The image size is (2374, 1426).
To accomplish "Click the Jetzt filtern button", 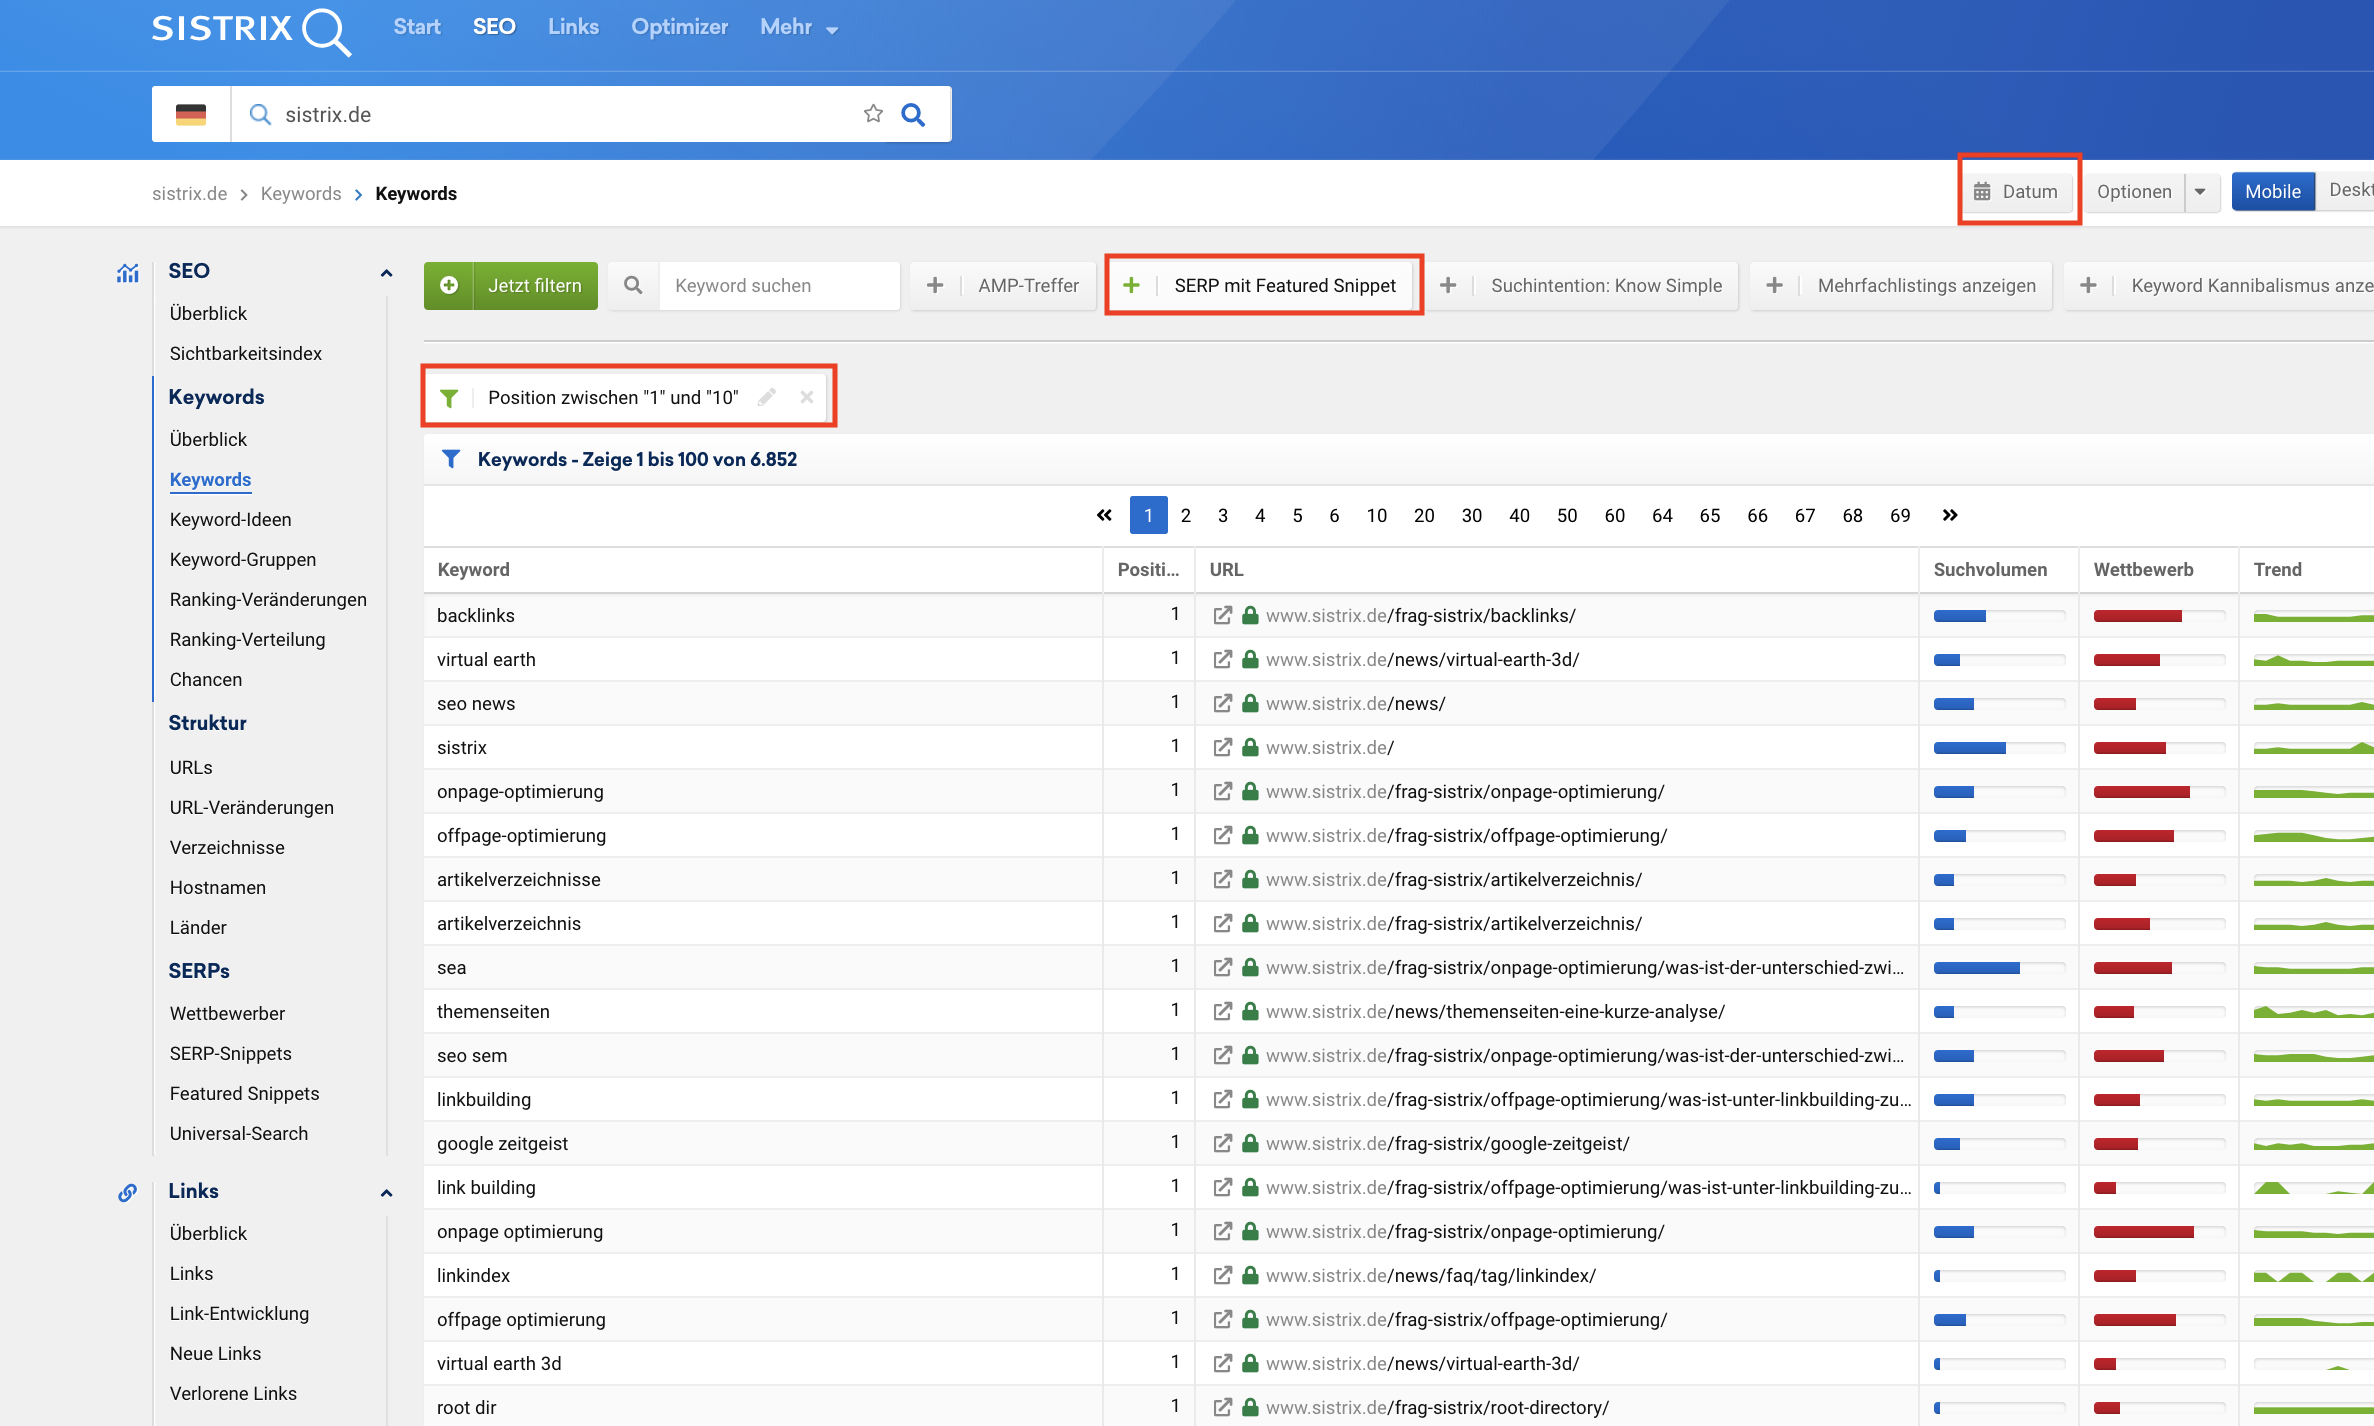I will point(511,285).
